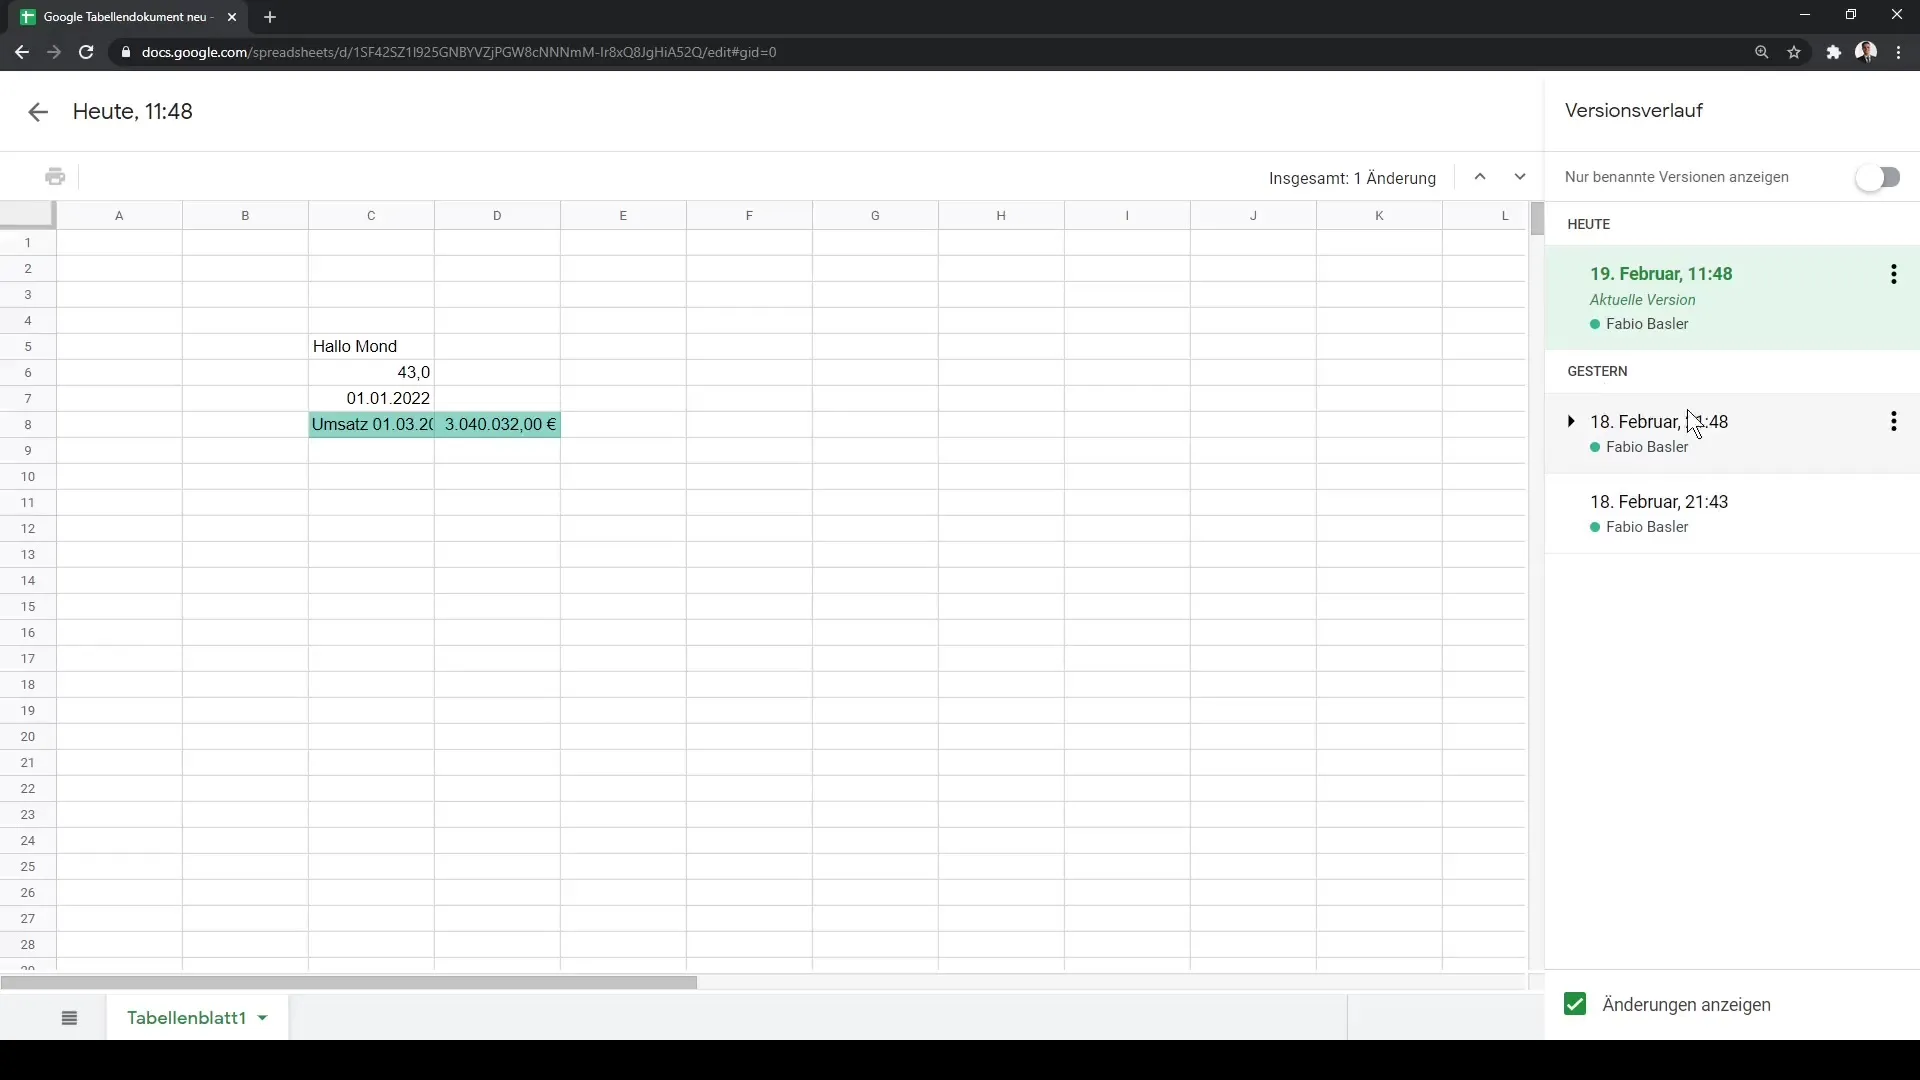Select column H header
Image resolution: width=1920 pixels, height=1080 pixels.
coord(1001,215)
